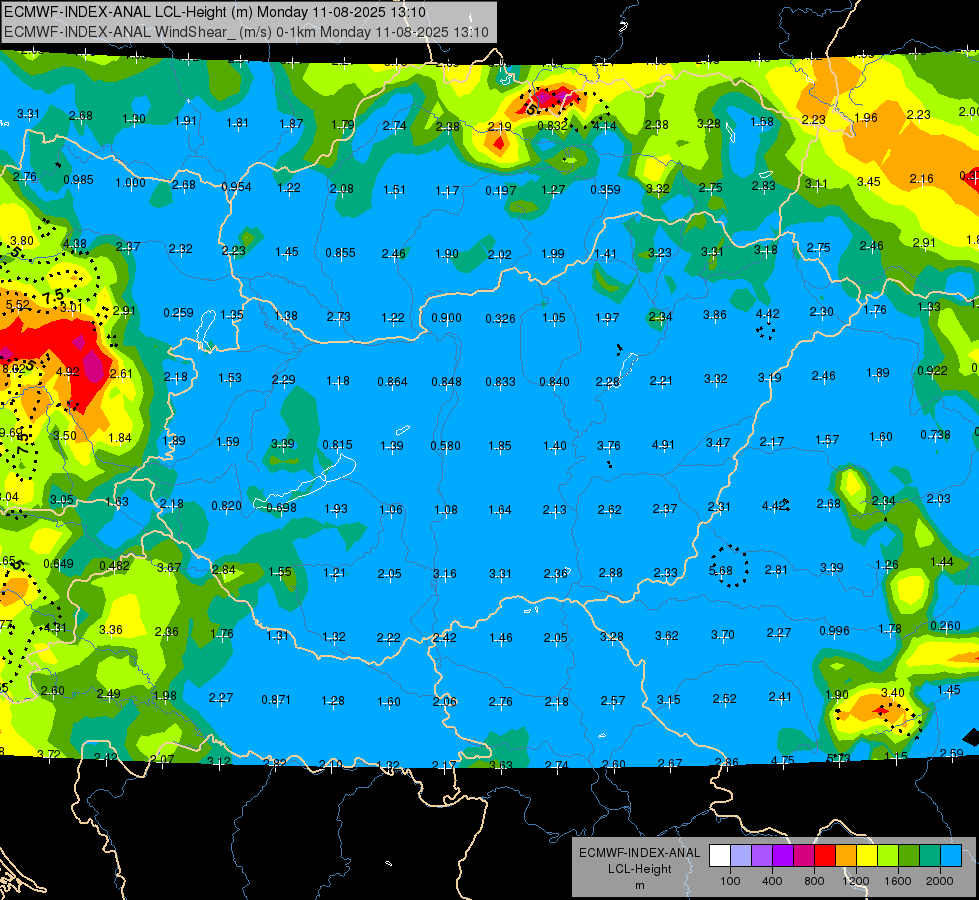Click the grid value 1.000
Viewport: 979px width, 900px height.
pyautogui.click(x=130, y=183)
